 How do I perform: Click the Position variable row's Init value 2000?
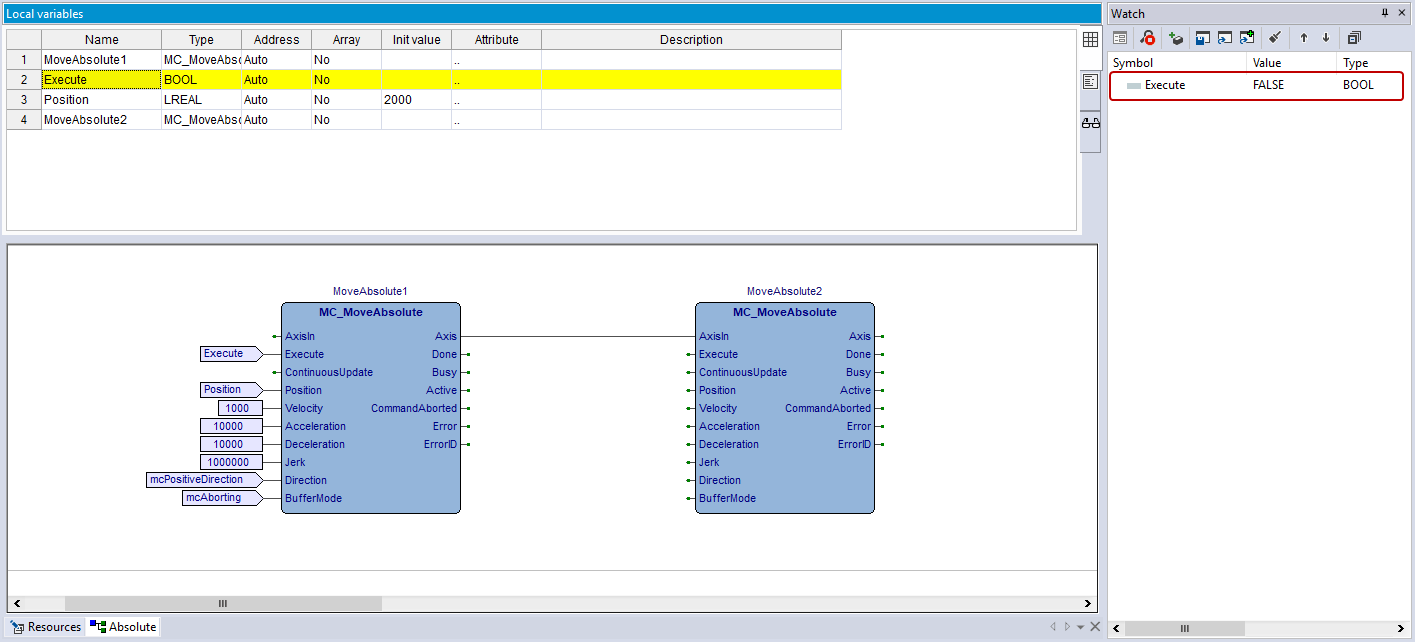(x=416, y=100)
